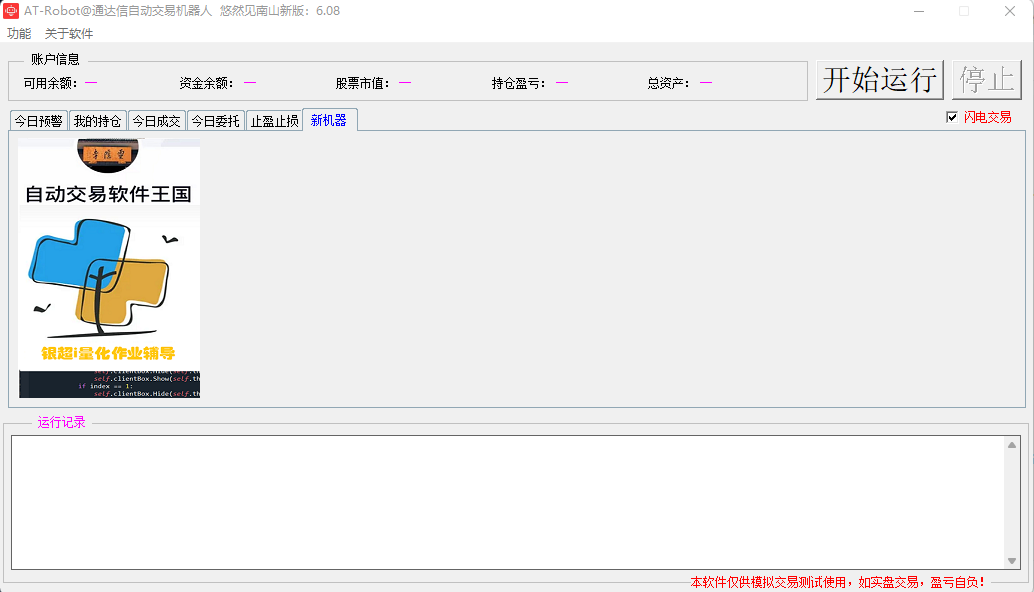Click the round signboard photo above the software title
Viewport: 1034px width, 592px height.
[108, 155]
